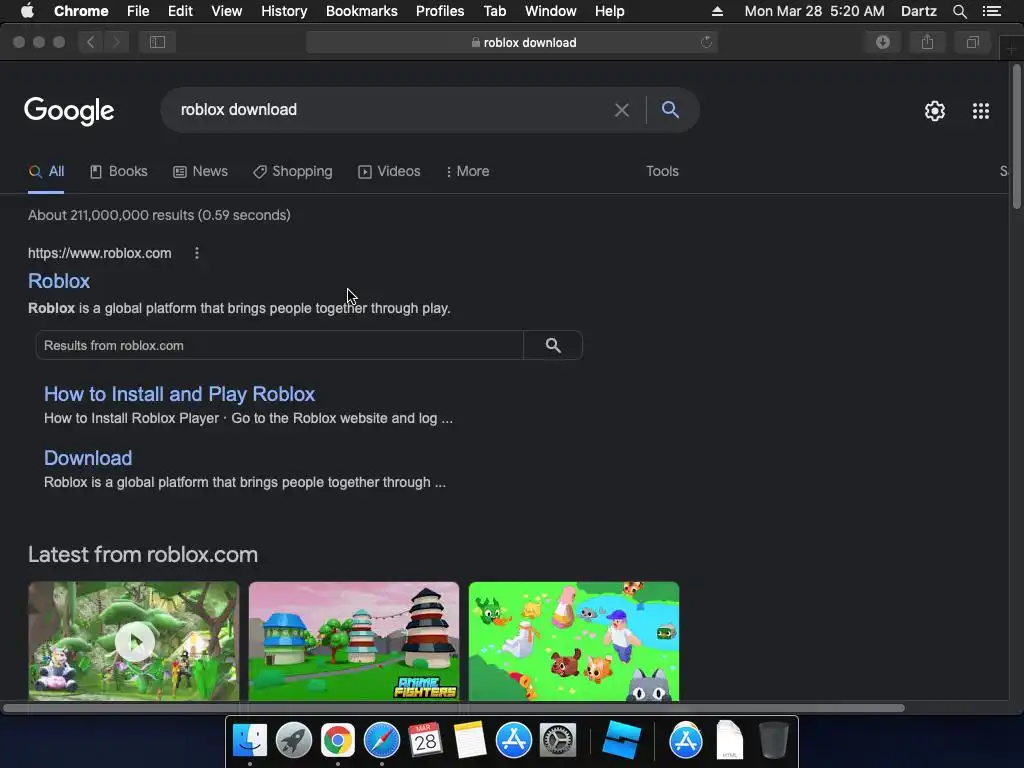This screenshot has height=768, width=1024.
Task: Open How to Install and Play Roblox
Action: pyautogui.click(x=180, y=394)
